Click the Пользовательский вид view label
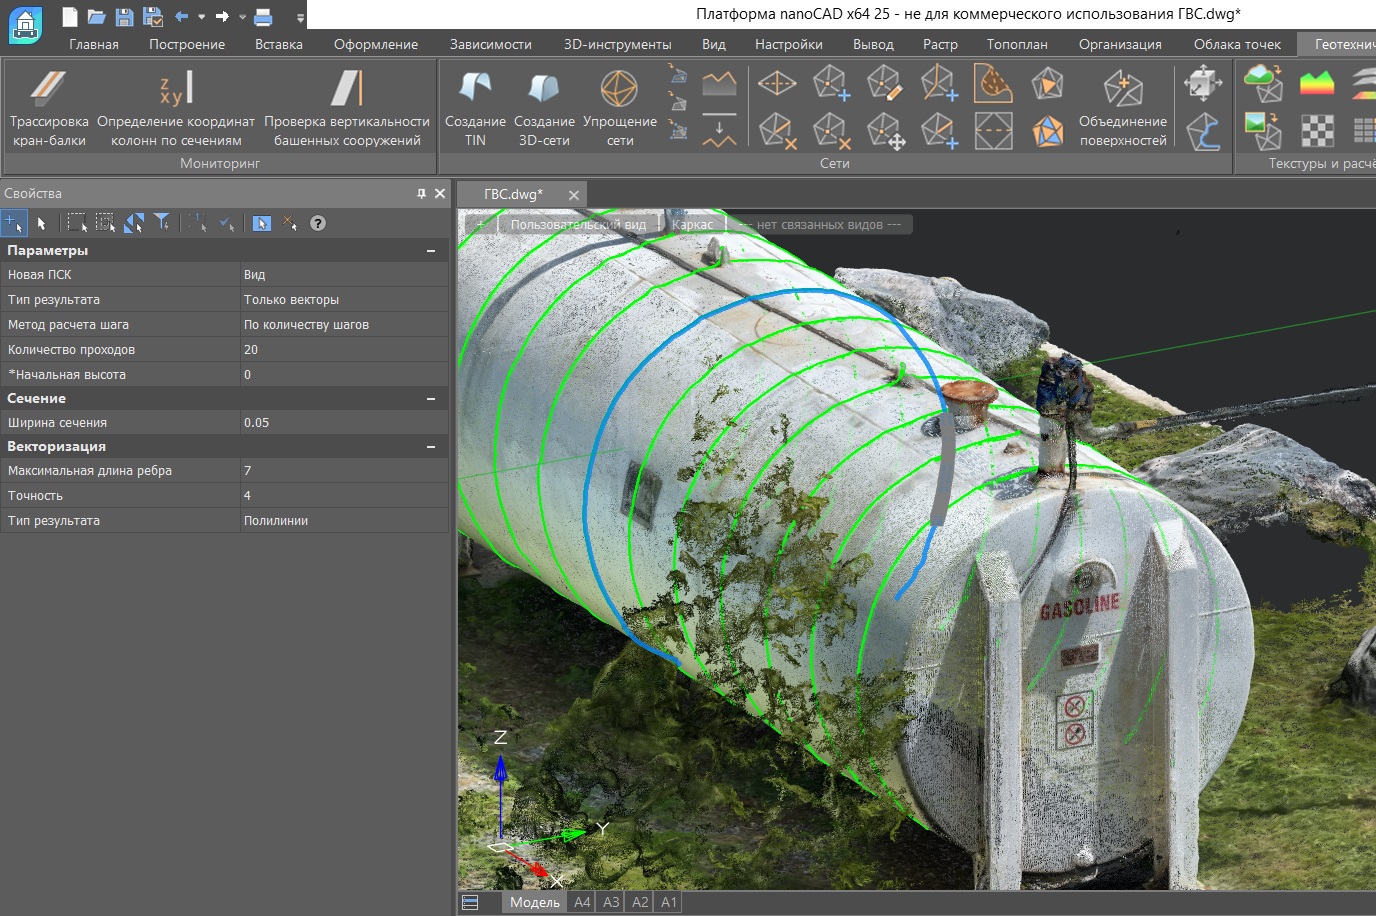The width and height of the screenshot is (1376, 916). pyautogui.click(x=578, y=225)
